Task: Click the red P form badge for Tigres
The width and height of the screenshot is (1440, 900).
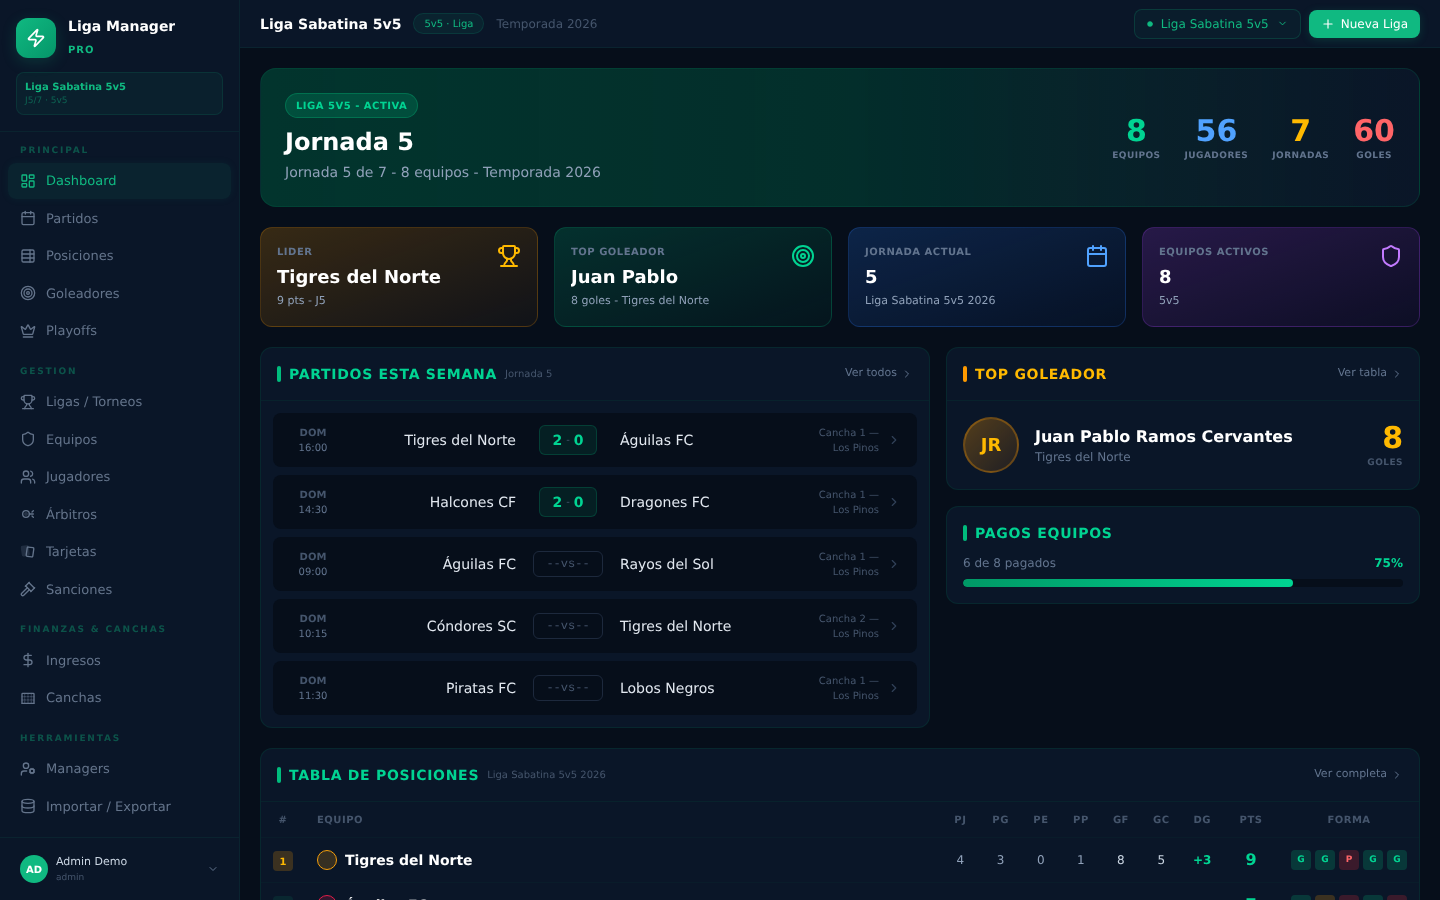Action: coord(1349,859)
